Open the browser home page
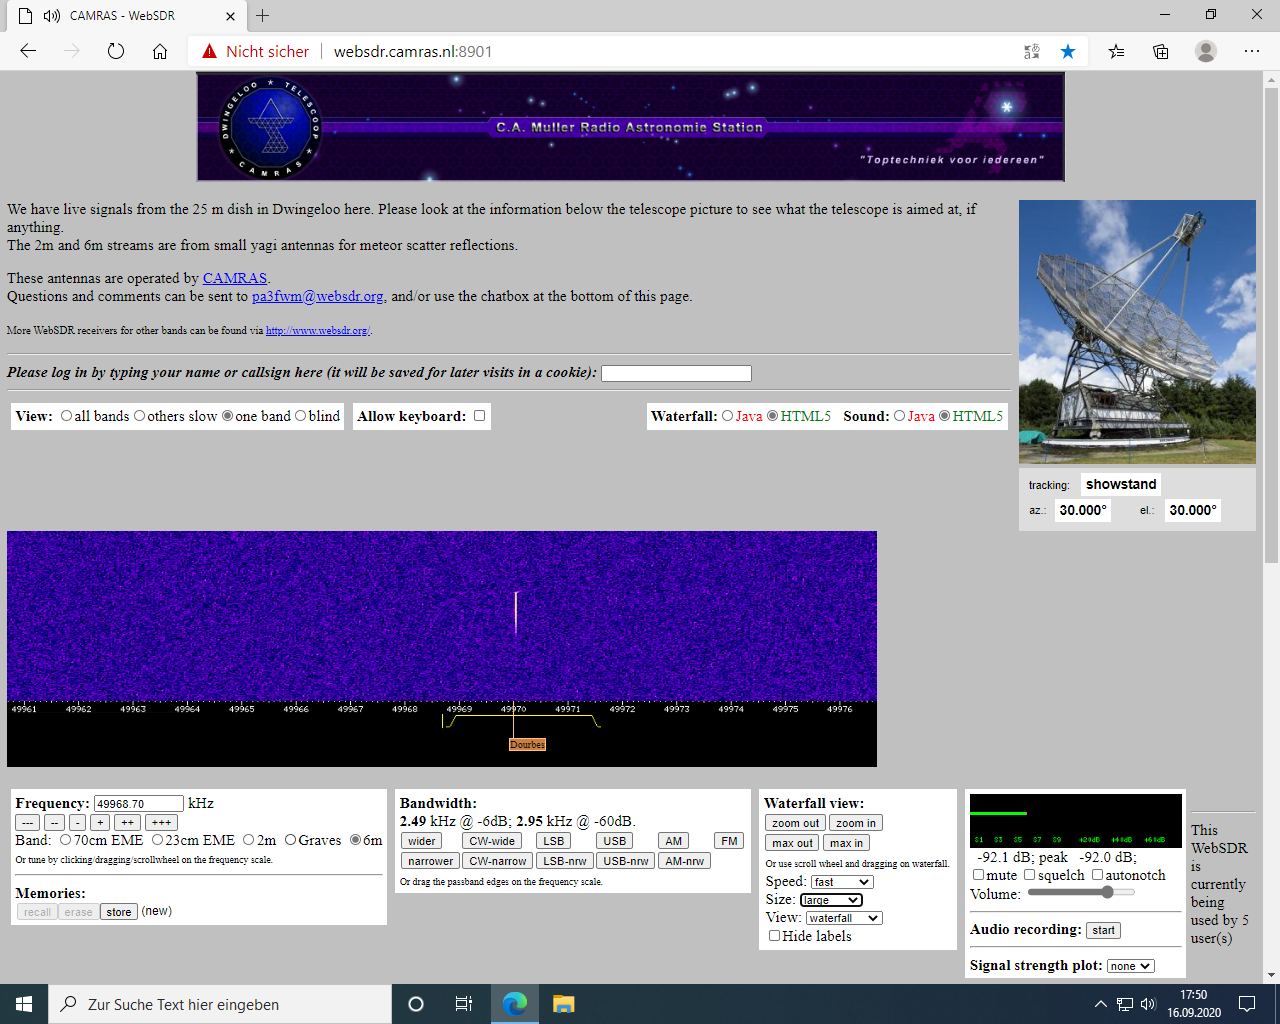The height and width of the screenshot is (1024, 1280). 160,51
